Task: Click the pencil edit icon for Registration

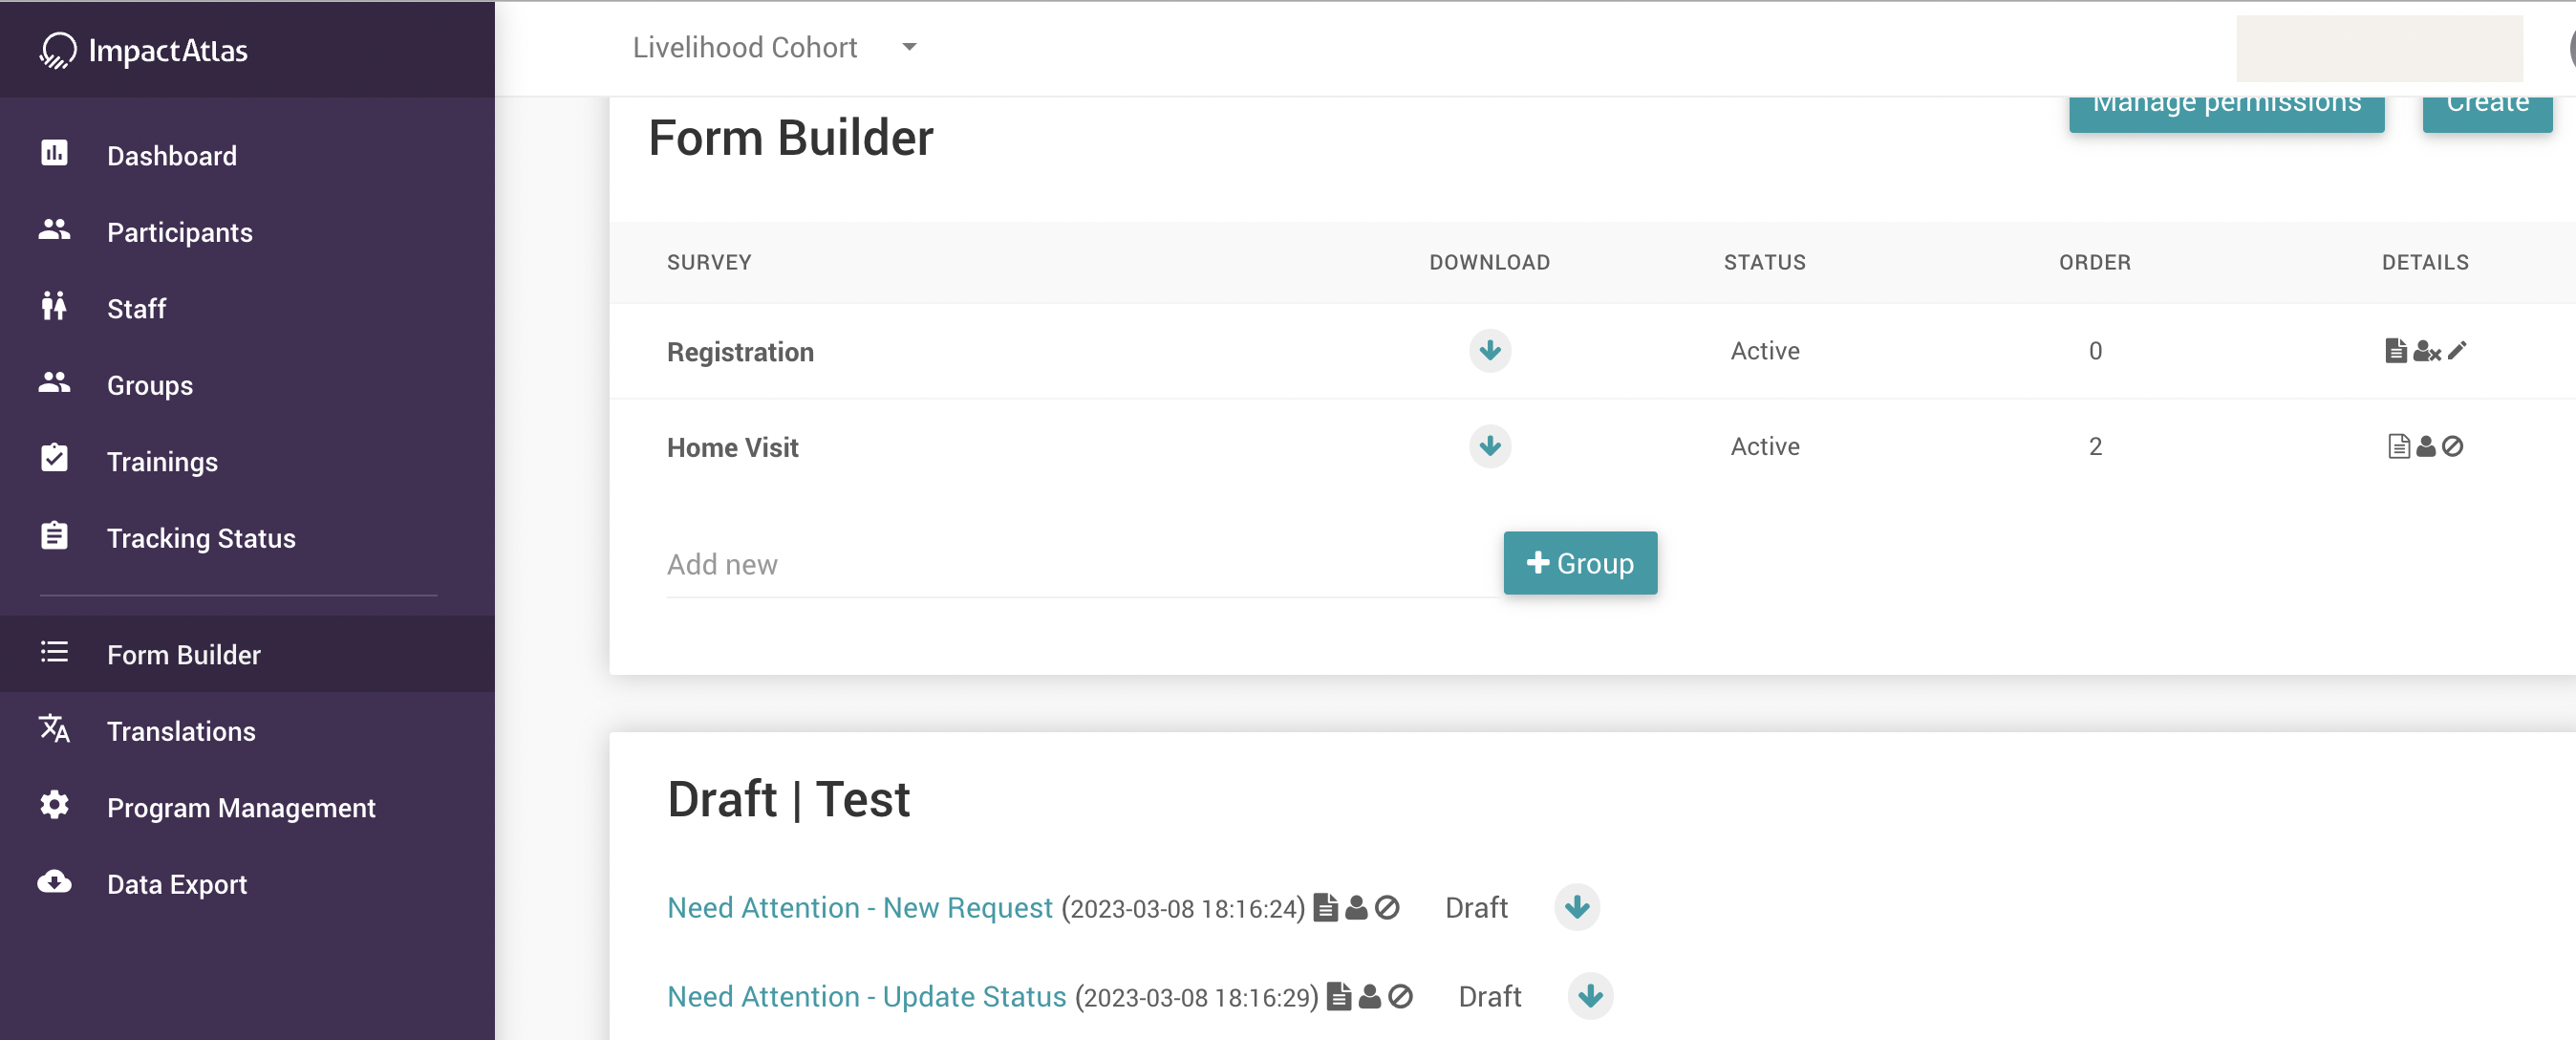Action: (2457, 350)
